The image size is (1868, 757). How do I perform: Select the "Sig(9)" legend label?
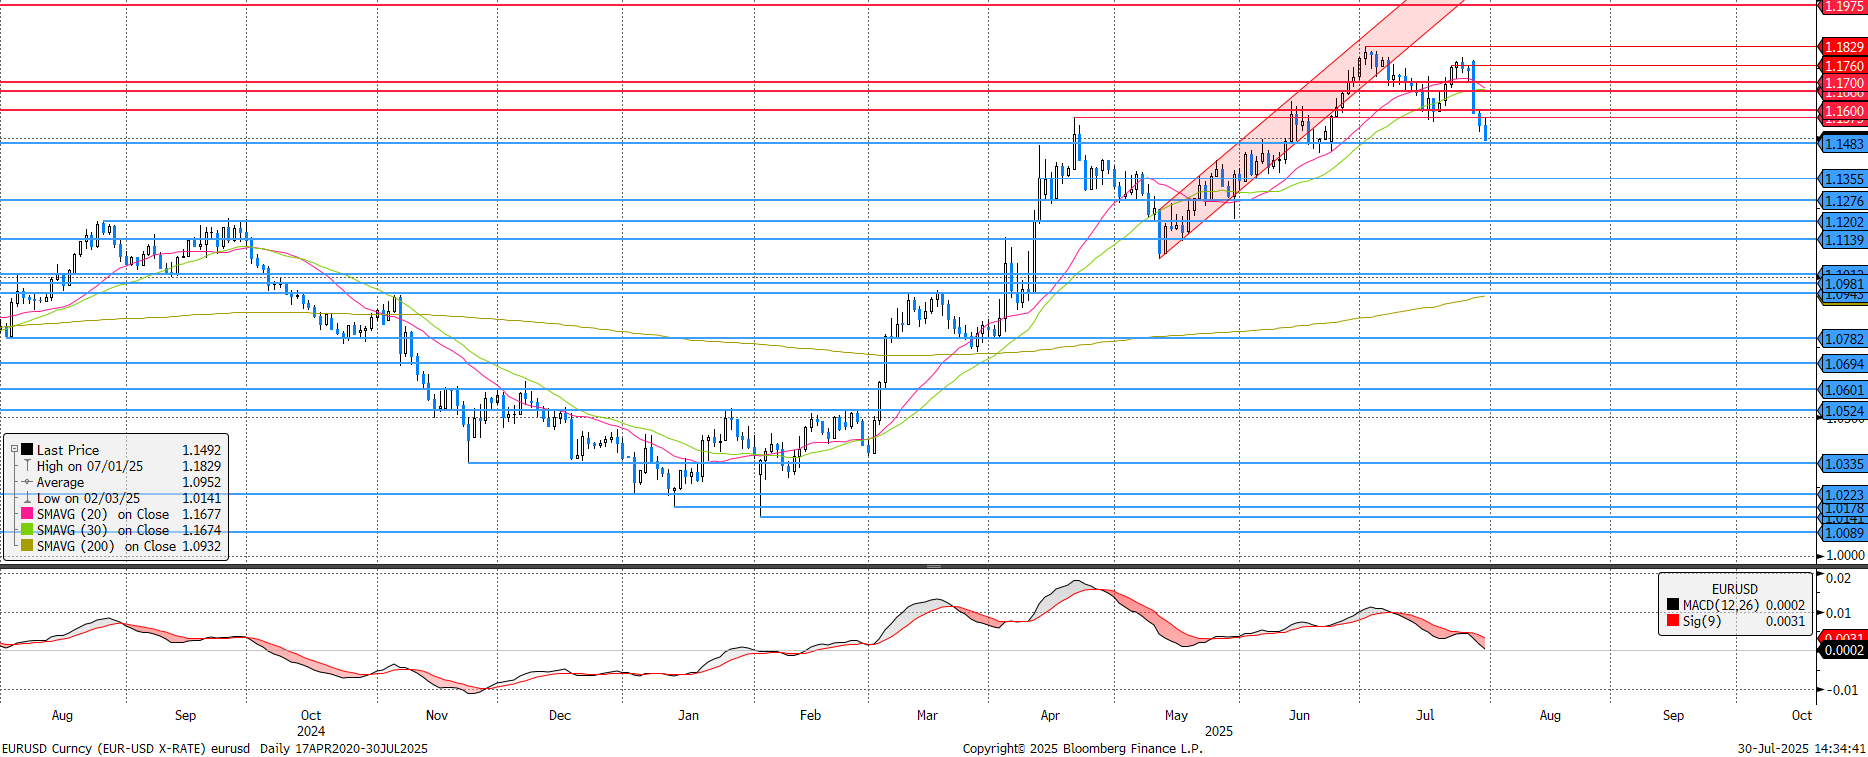pos(1702,621)
